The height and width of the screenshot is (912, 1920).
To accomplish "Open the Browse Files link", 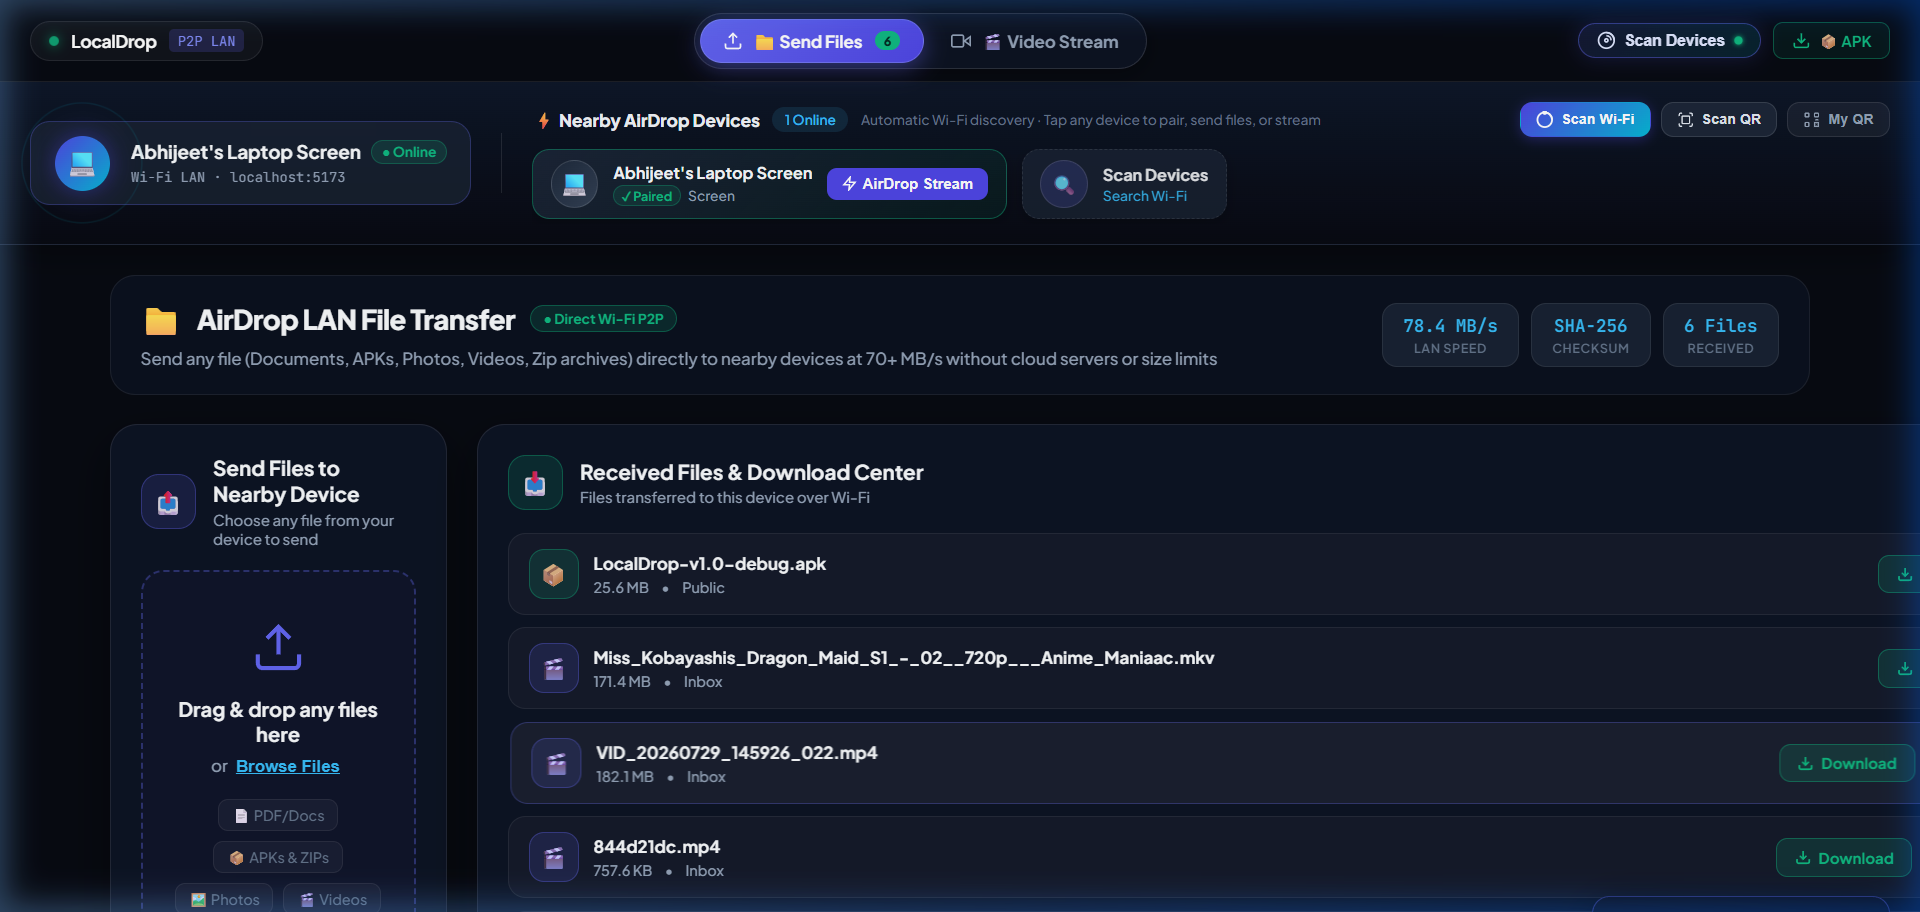I will point(287,766).
